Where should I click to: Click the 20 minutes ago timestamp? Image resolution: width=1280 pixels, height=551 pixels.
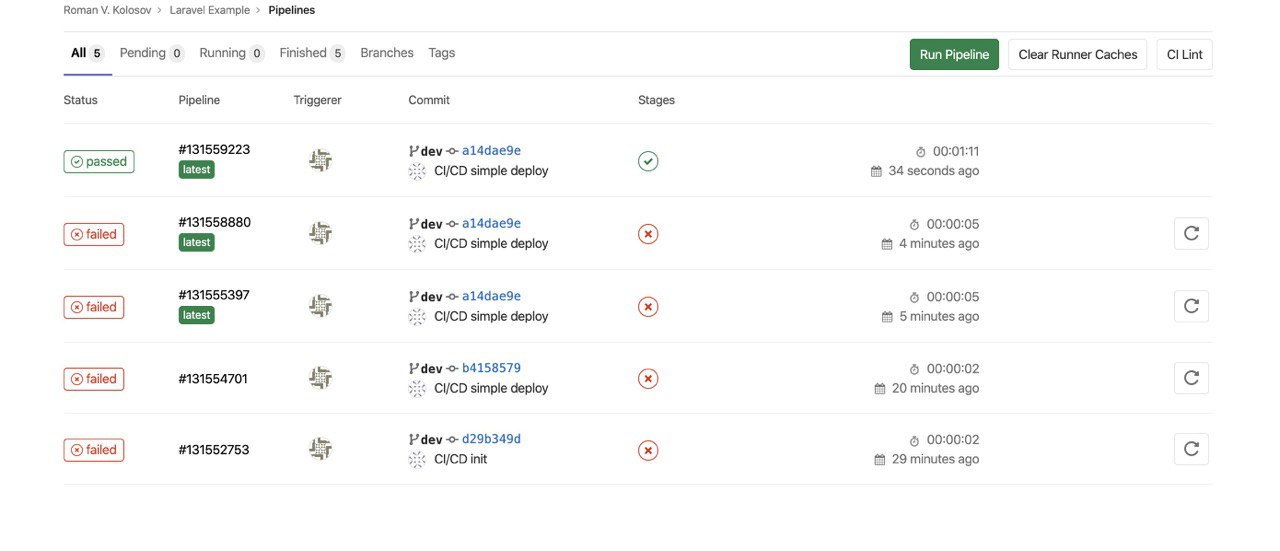(x=935, y=388)
